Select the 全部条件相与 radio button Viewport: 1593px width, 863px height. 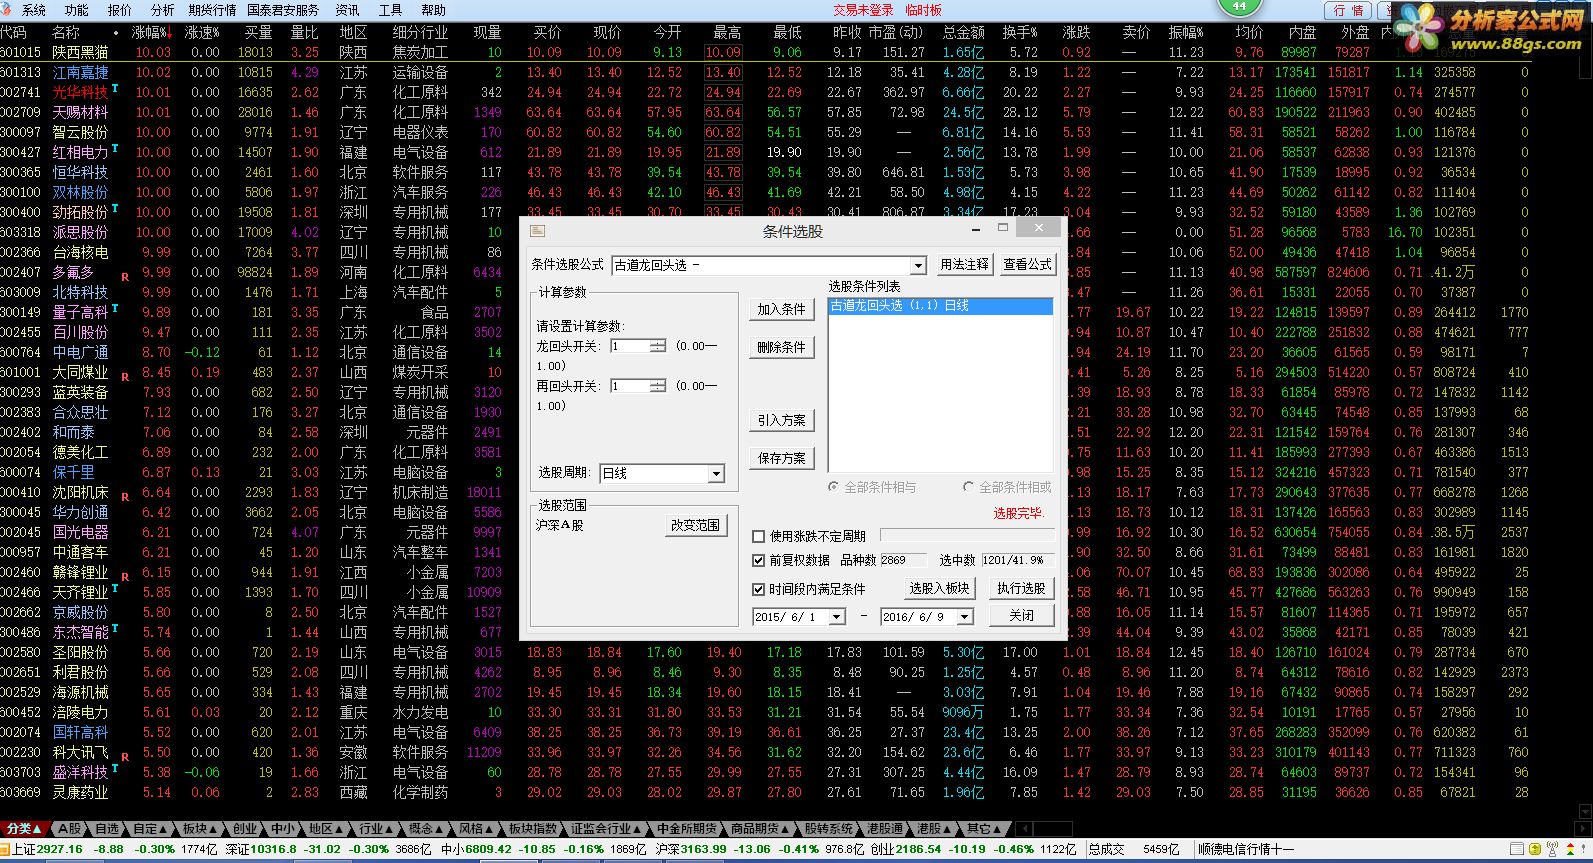coord(834,487)
